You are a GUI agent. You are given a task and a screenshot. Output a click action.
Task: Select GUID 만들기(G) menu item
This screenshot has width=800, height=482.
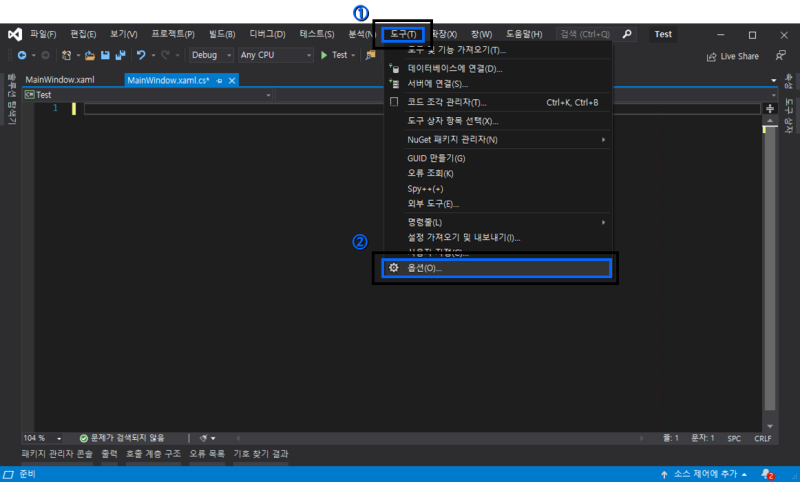coord(497,158)
